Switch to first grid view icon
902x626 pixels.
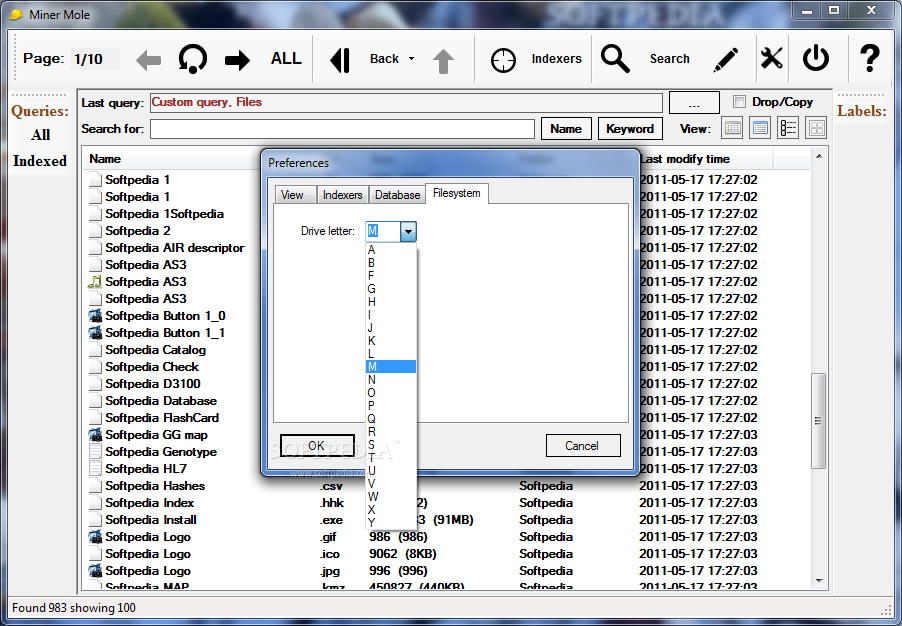click(732, 128)
